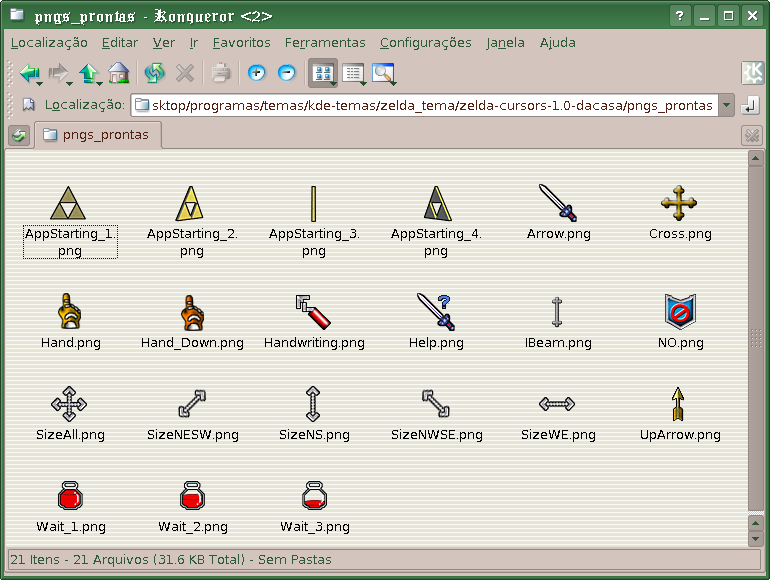Open the Ir menu
Screen dimensions: 770x580
194,43
